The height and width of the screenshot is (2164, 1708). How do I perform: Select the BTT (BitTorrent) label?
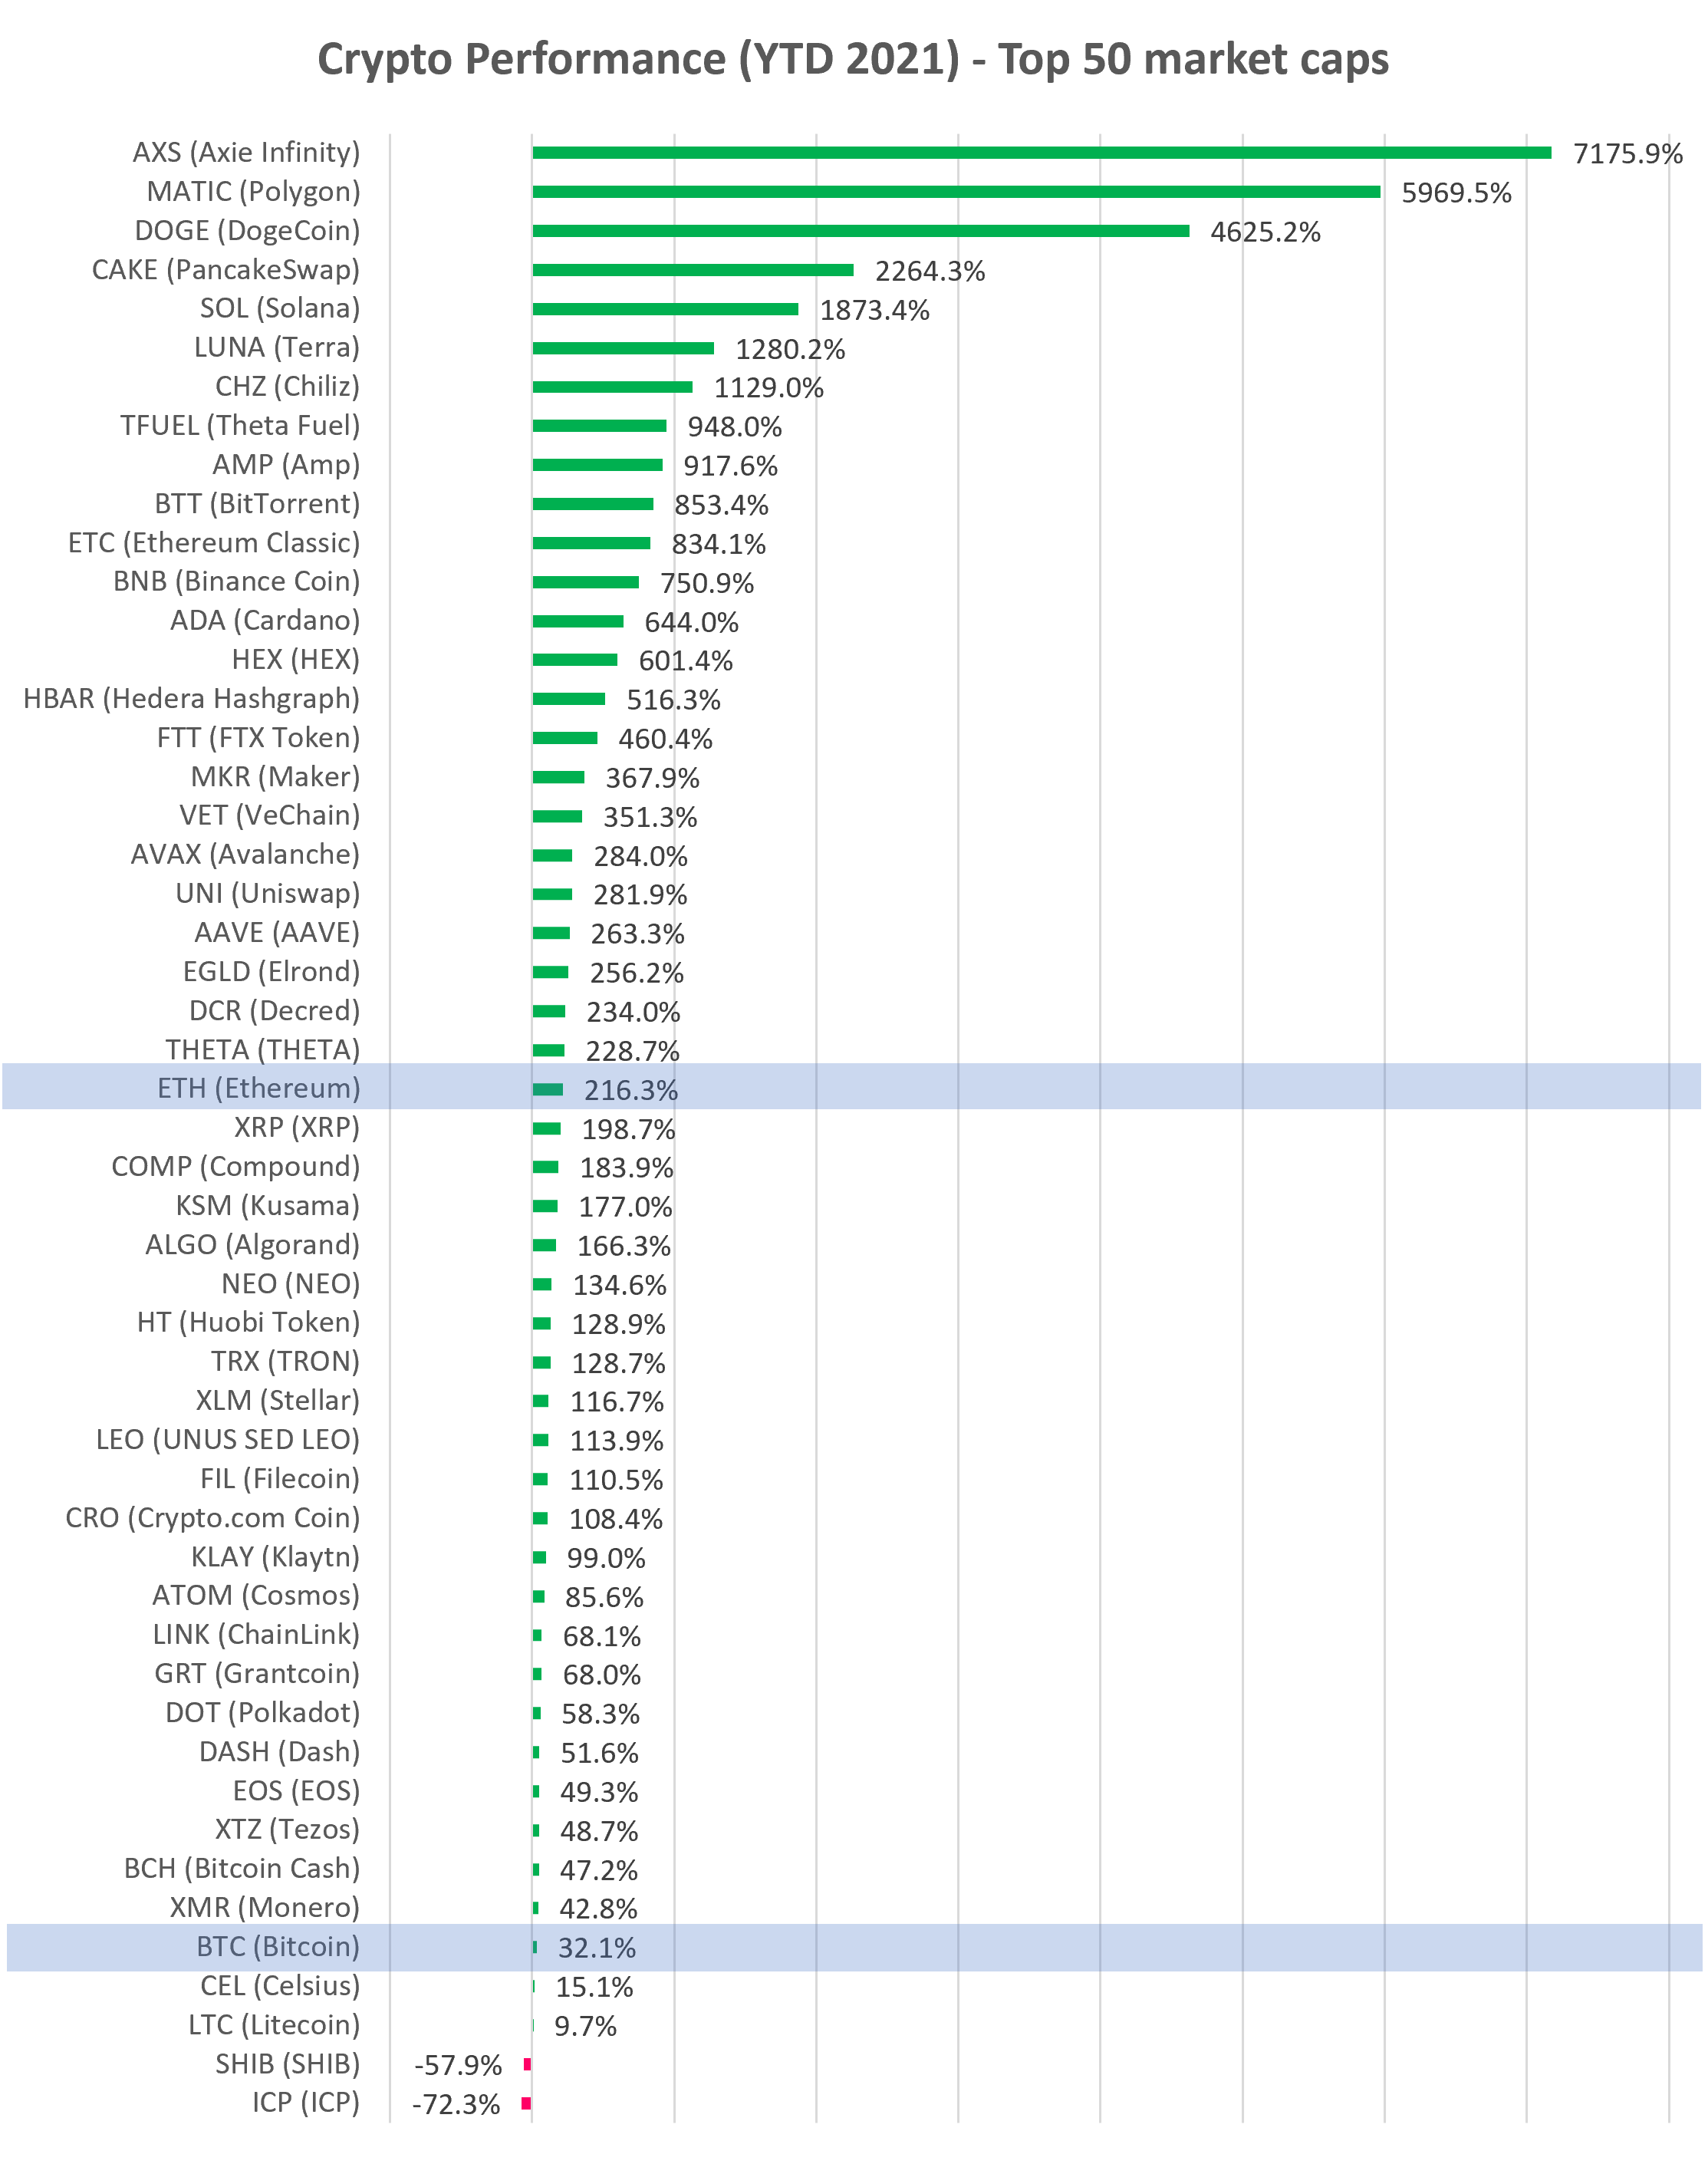pyautogui.click(x=257, y=503)
